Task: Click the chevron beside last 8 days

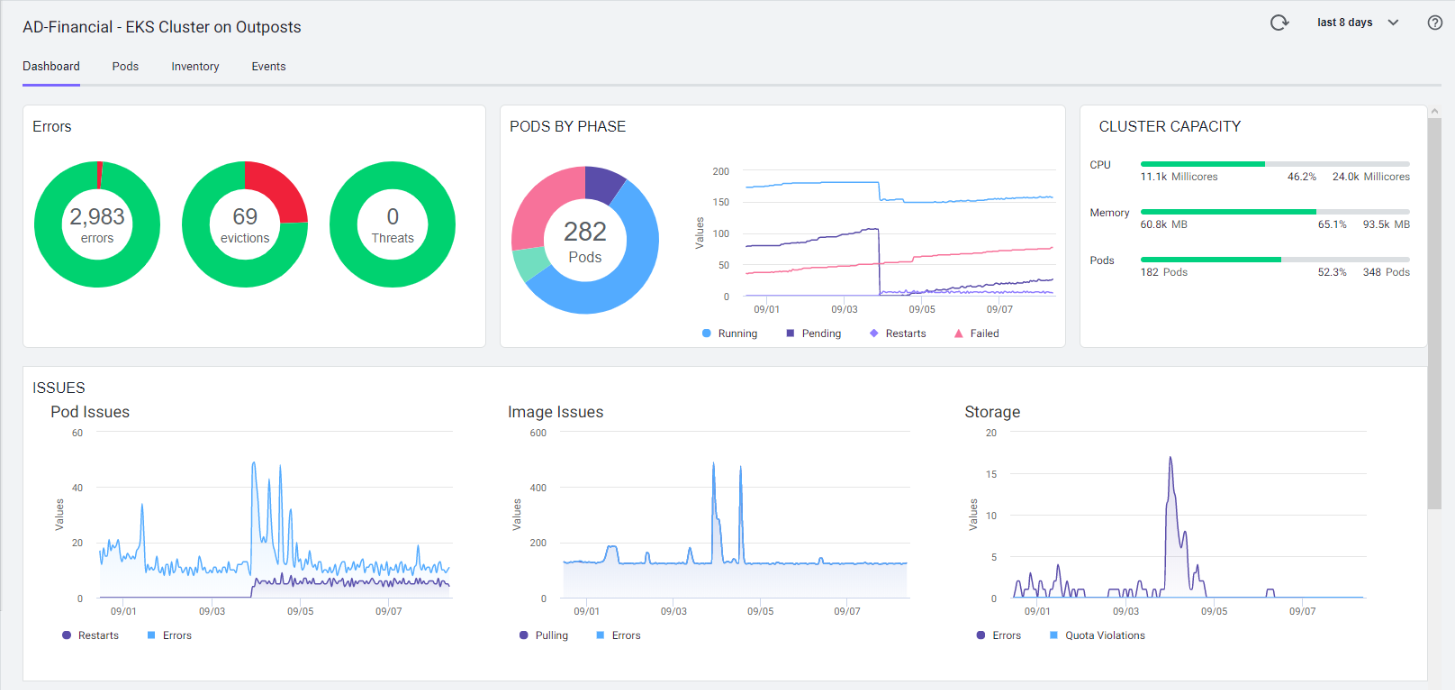Action: click(1393, 23)
